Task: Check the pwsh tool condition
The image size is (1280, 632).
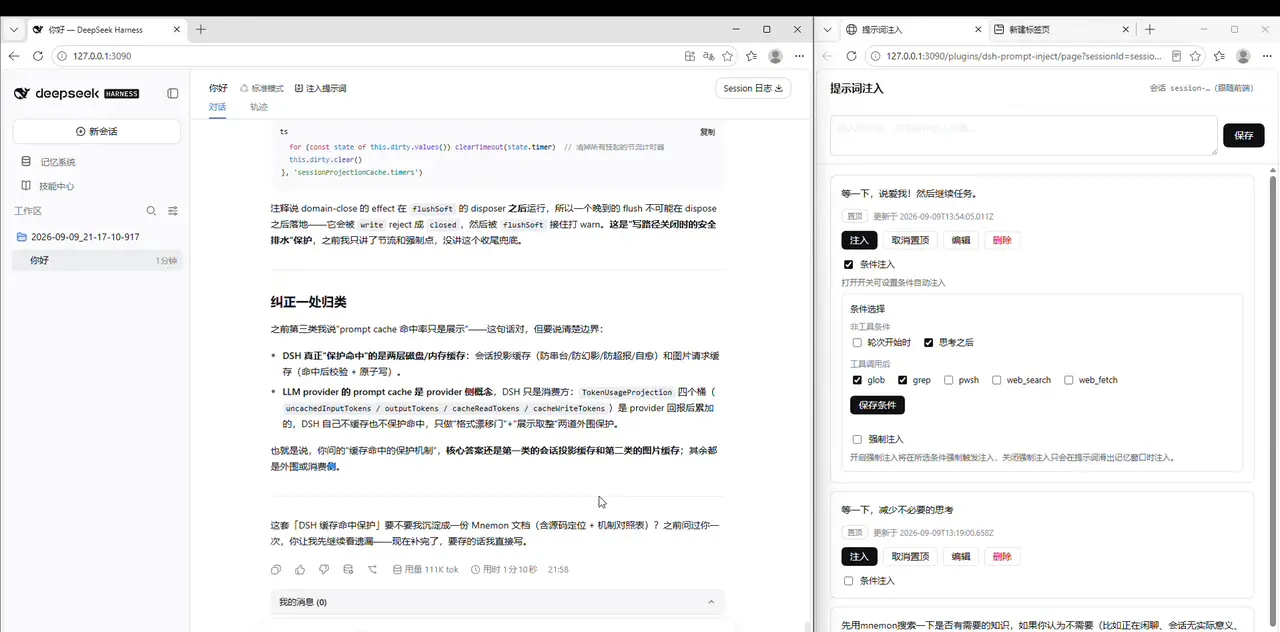Action: [949, 380]
